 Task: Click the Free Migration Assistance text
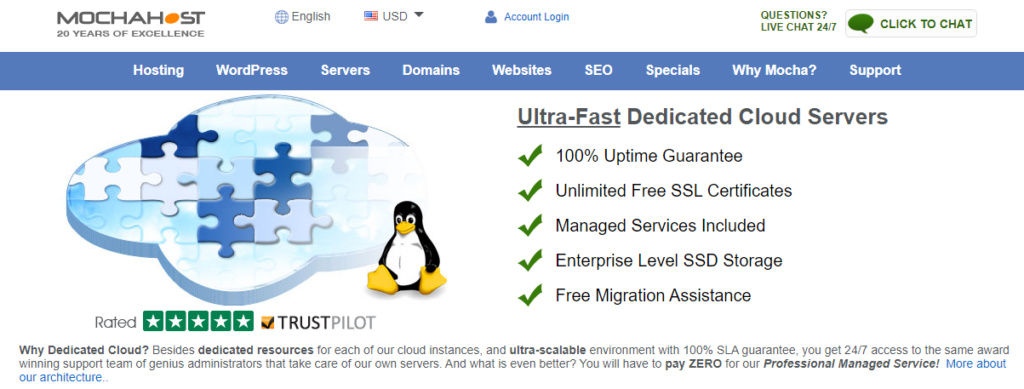point(653,295)
